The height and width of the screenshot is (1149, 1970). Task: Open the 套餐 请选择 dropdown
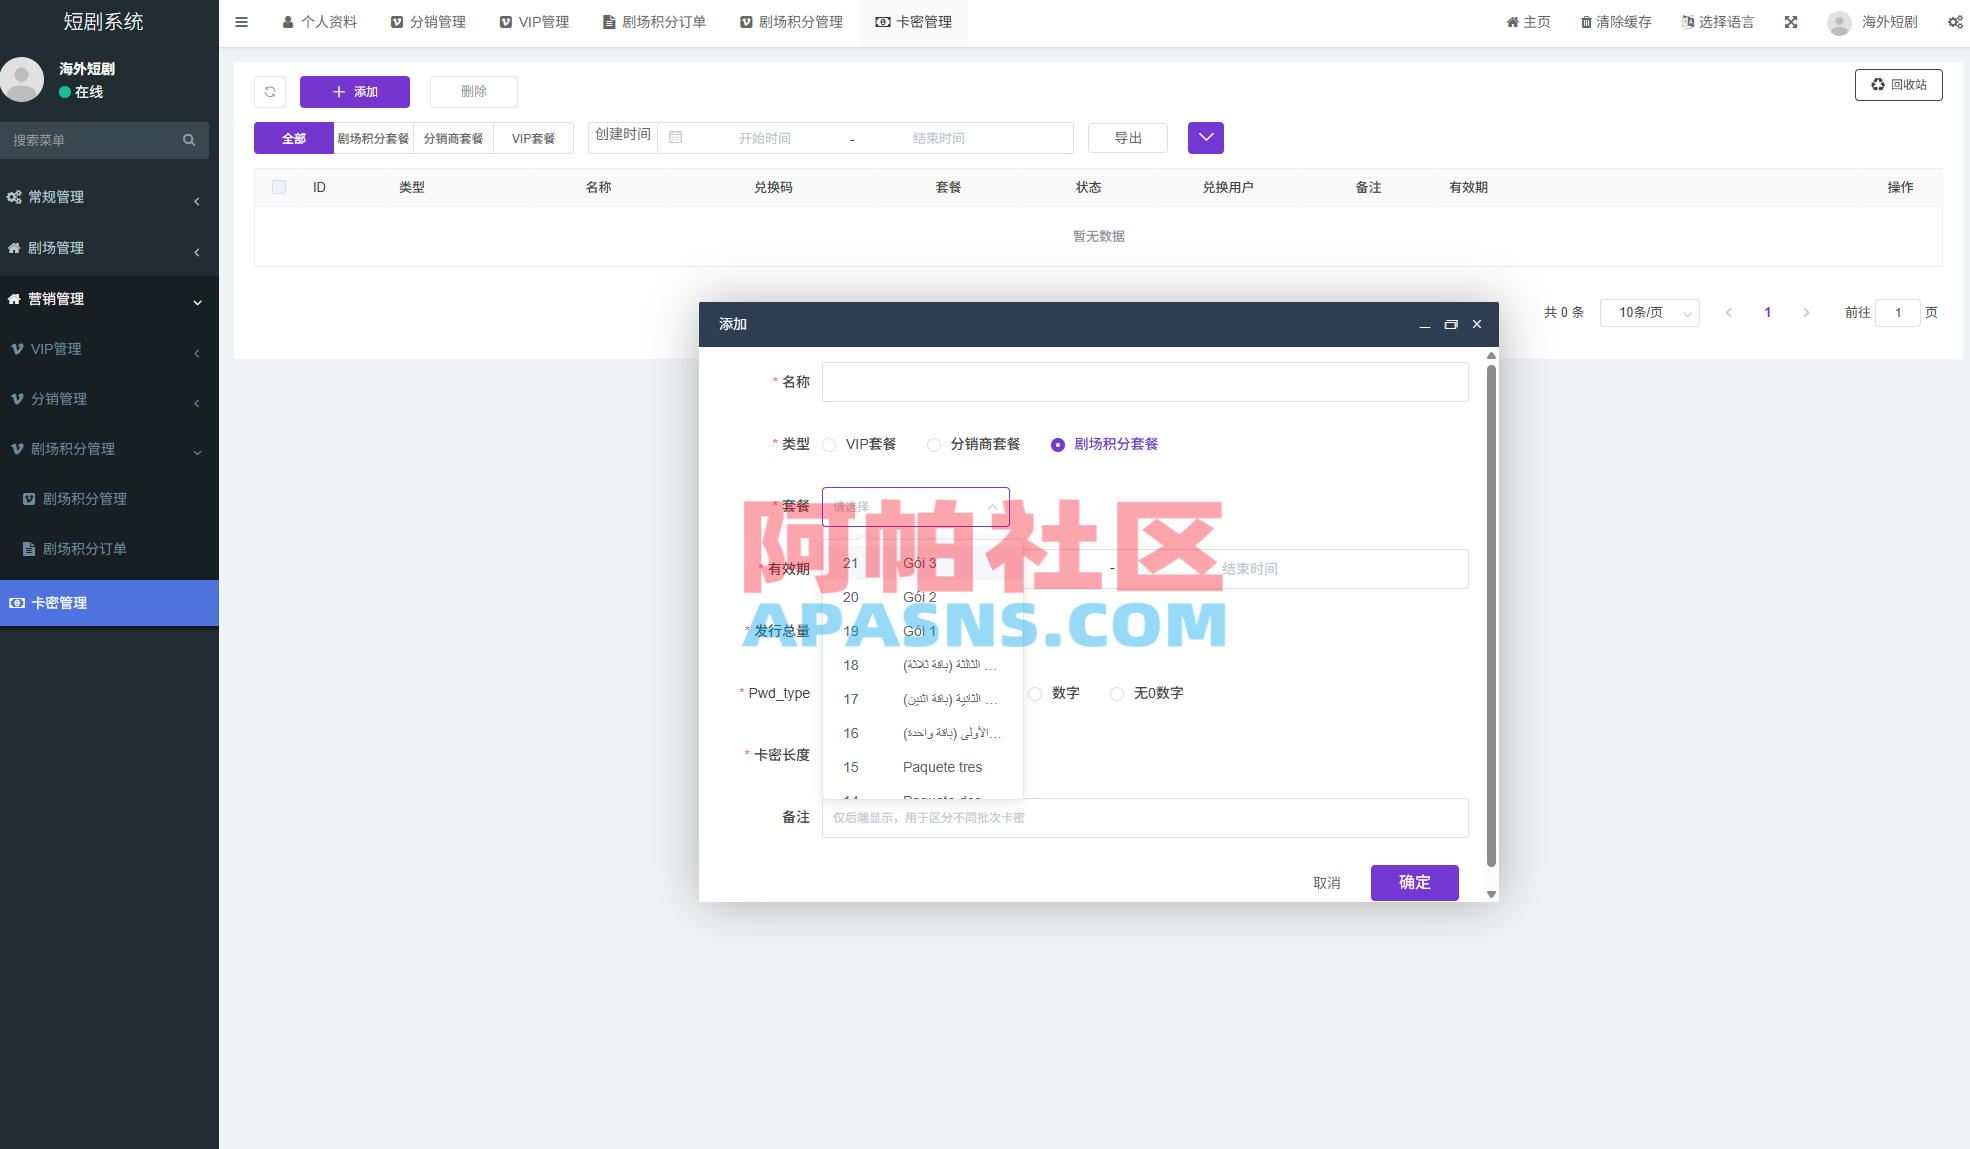pyautogui.click(x=914, y=507)
